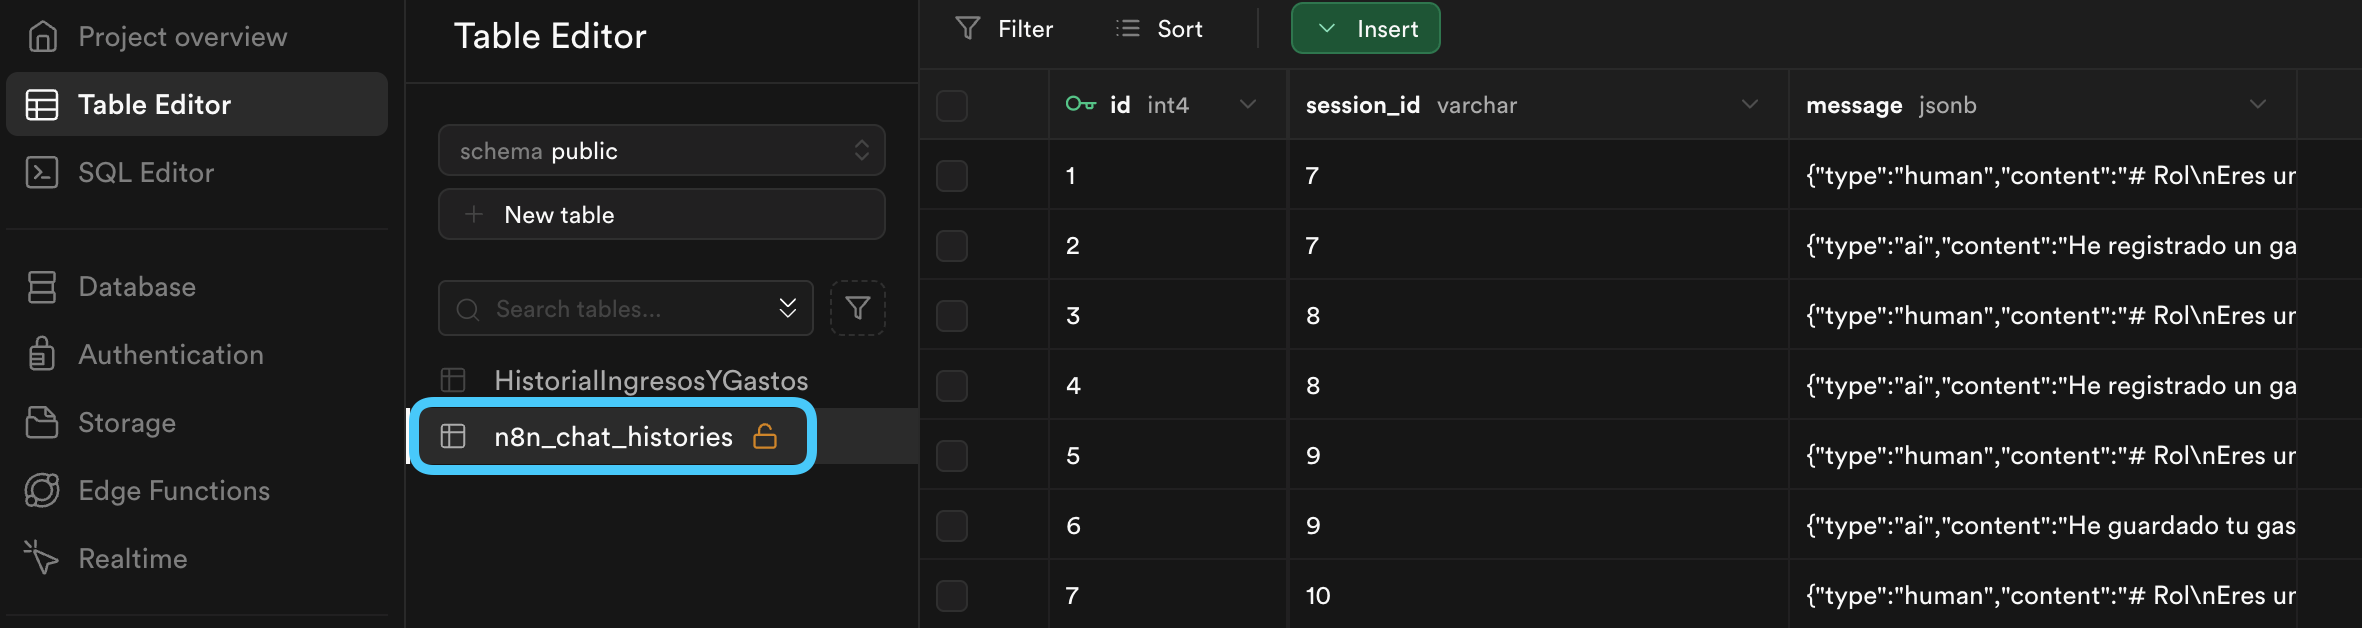
Task: Open Project overview home icon
Action: pos(42,36)
